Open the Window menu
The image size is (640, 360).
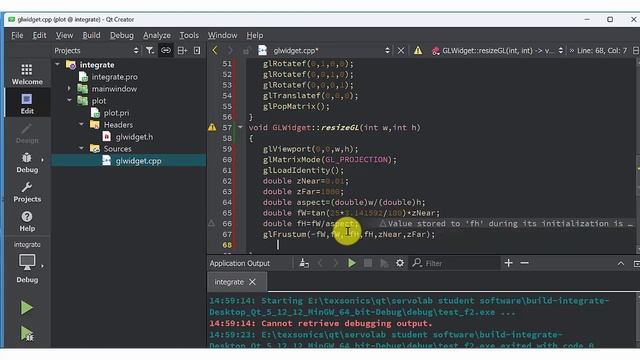pos(222,35)
